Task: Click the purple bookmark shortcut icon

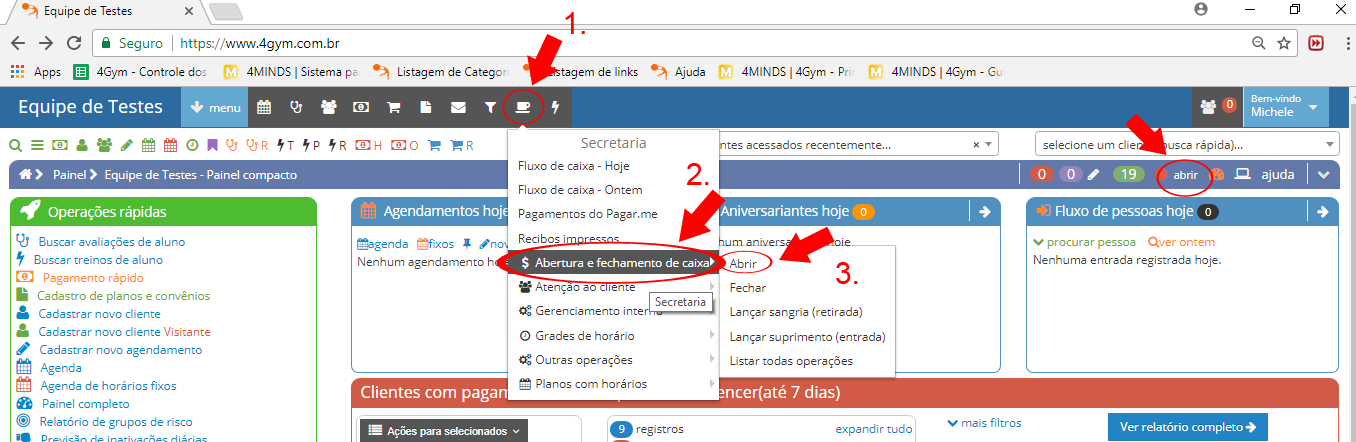Action: pyautogui.click(x=211, y=145)
